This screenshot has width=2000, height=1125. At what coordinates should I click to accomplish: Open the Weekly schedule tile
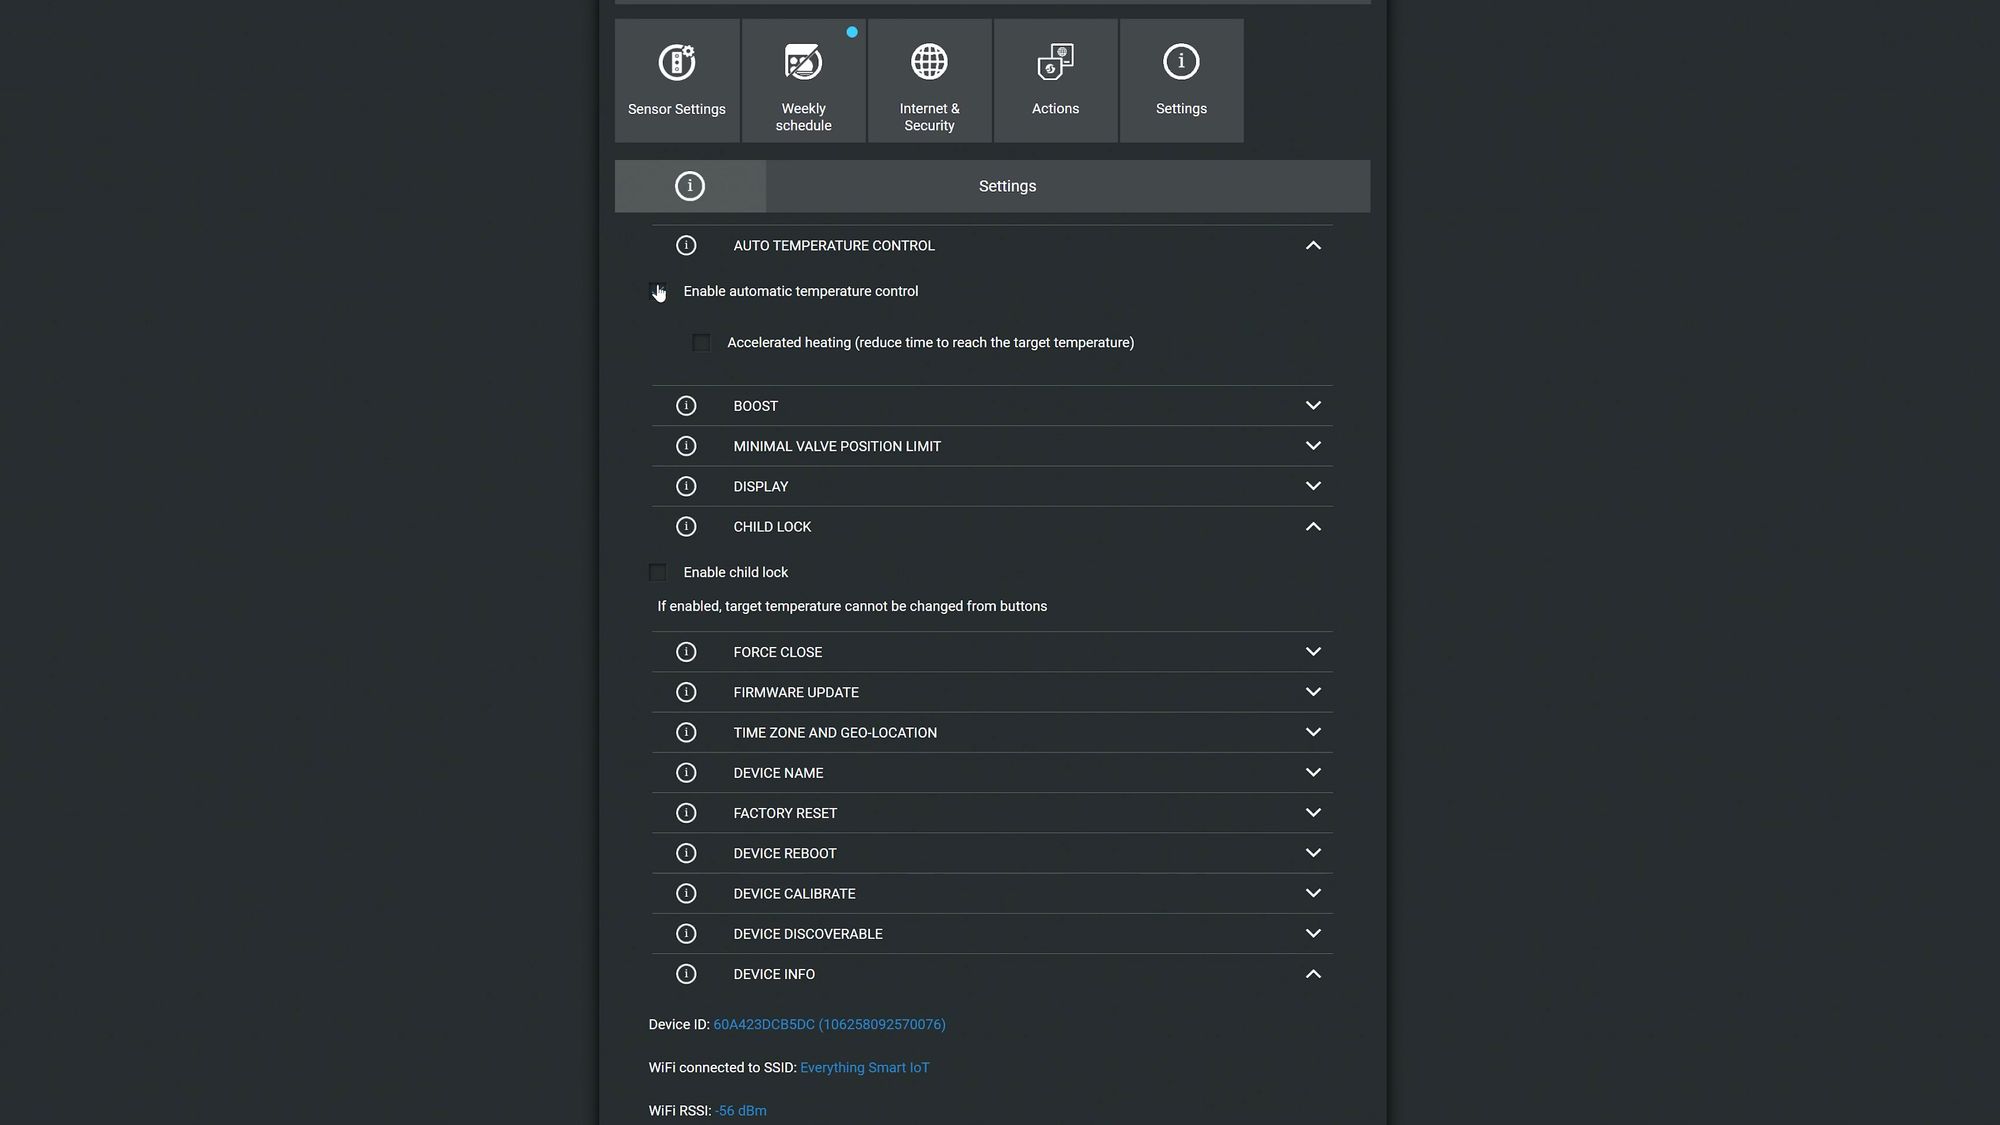[x=803, y=81]
